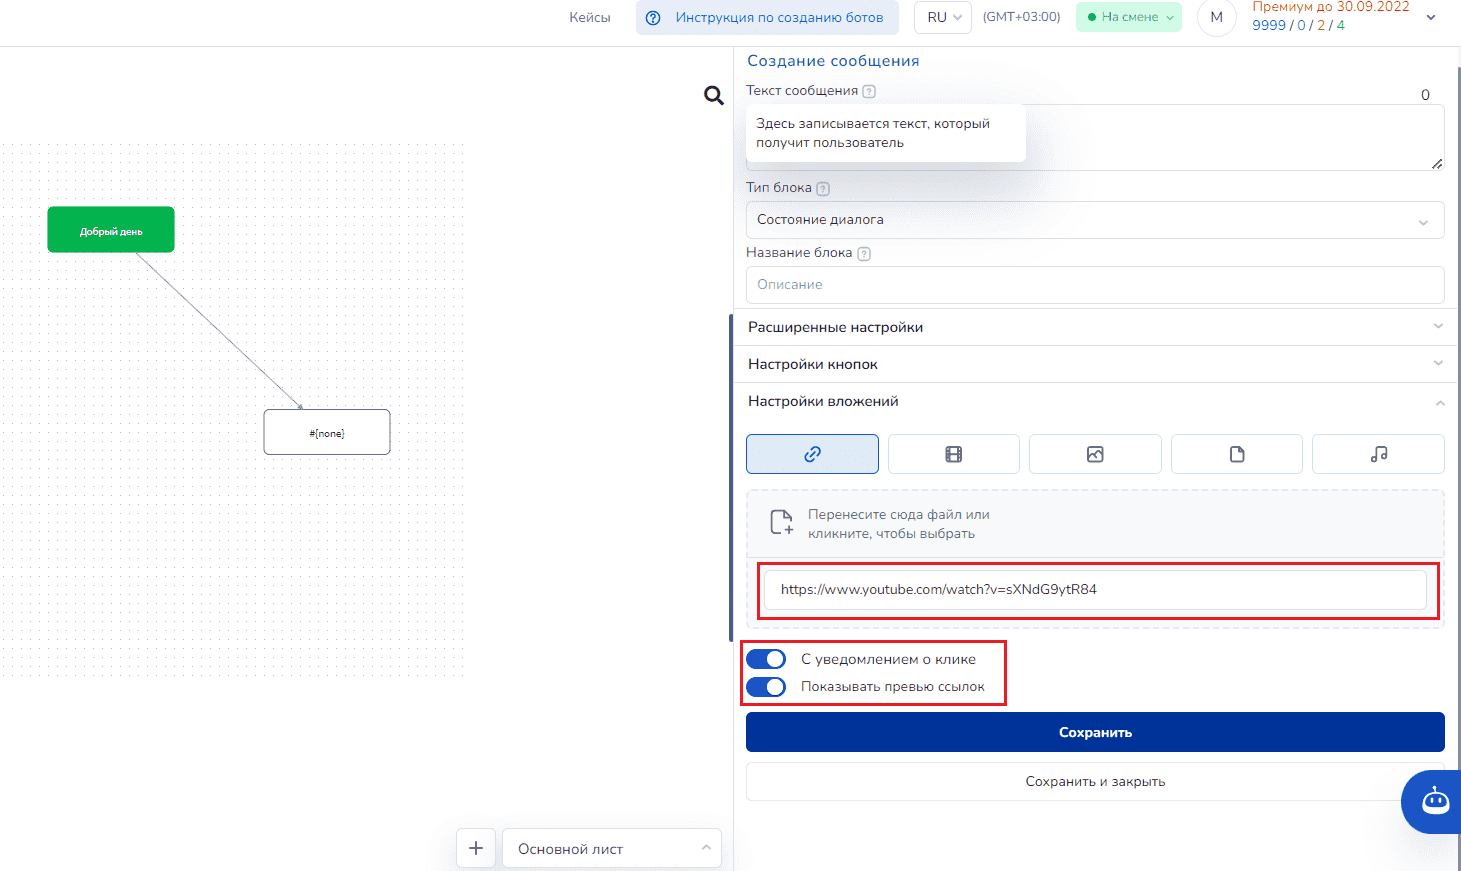
Task: Click the message text area
Action: click(x=1095, y=137)
